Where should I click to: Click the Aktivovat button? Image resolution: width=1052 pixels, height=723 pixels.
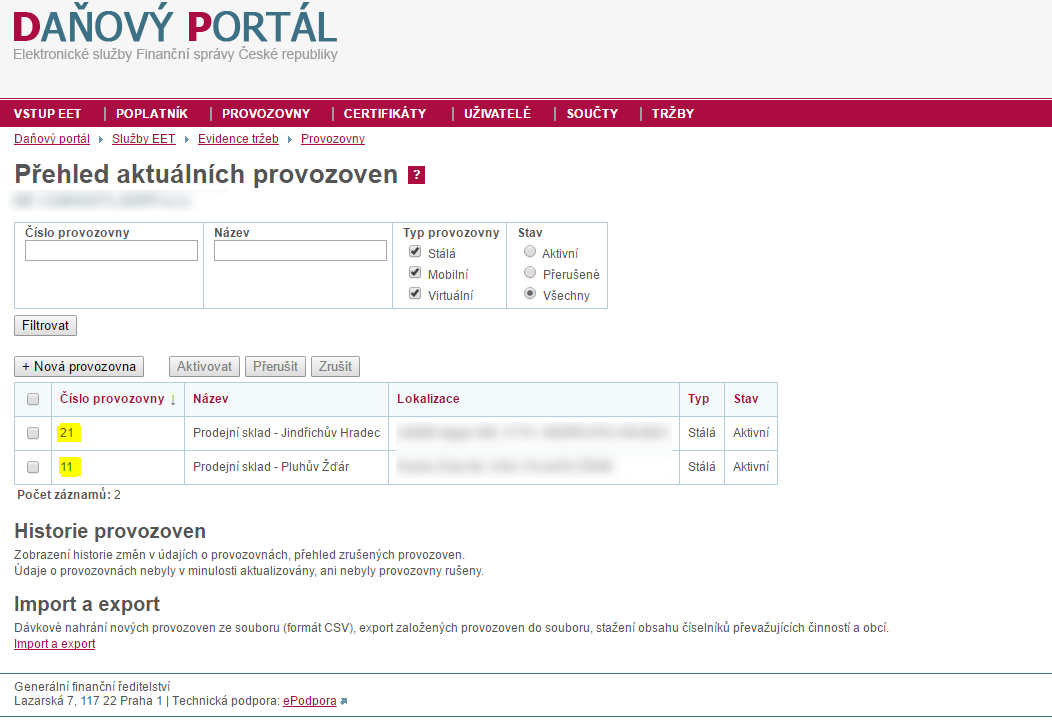point(204,367)
